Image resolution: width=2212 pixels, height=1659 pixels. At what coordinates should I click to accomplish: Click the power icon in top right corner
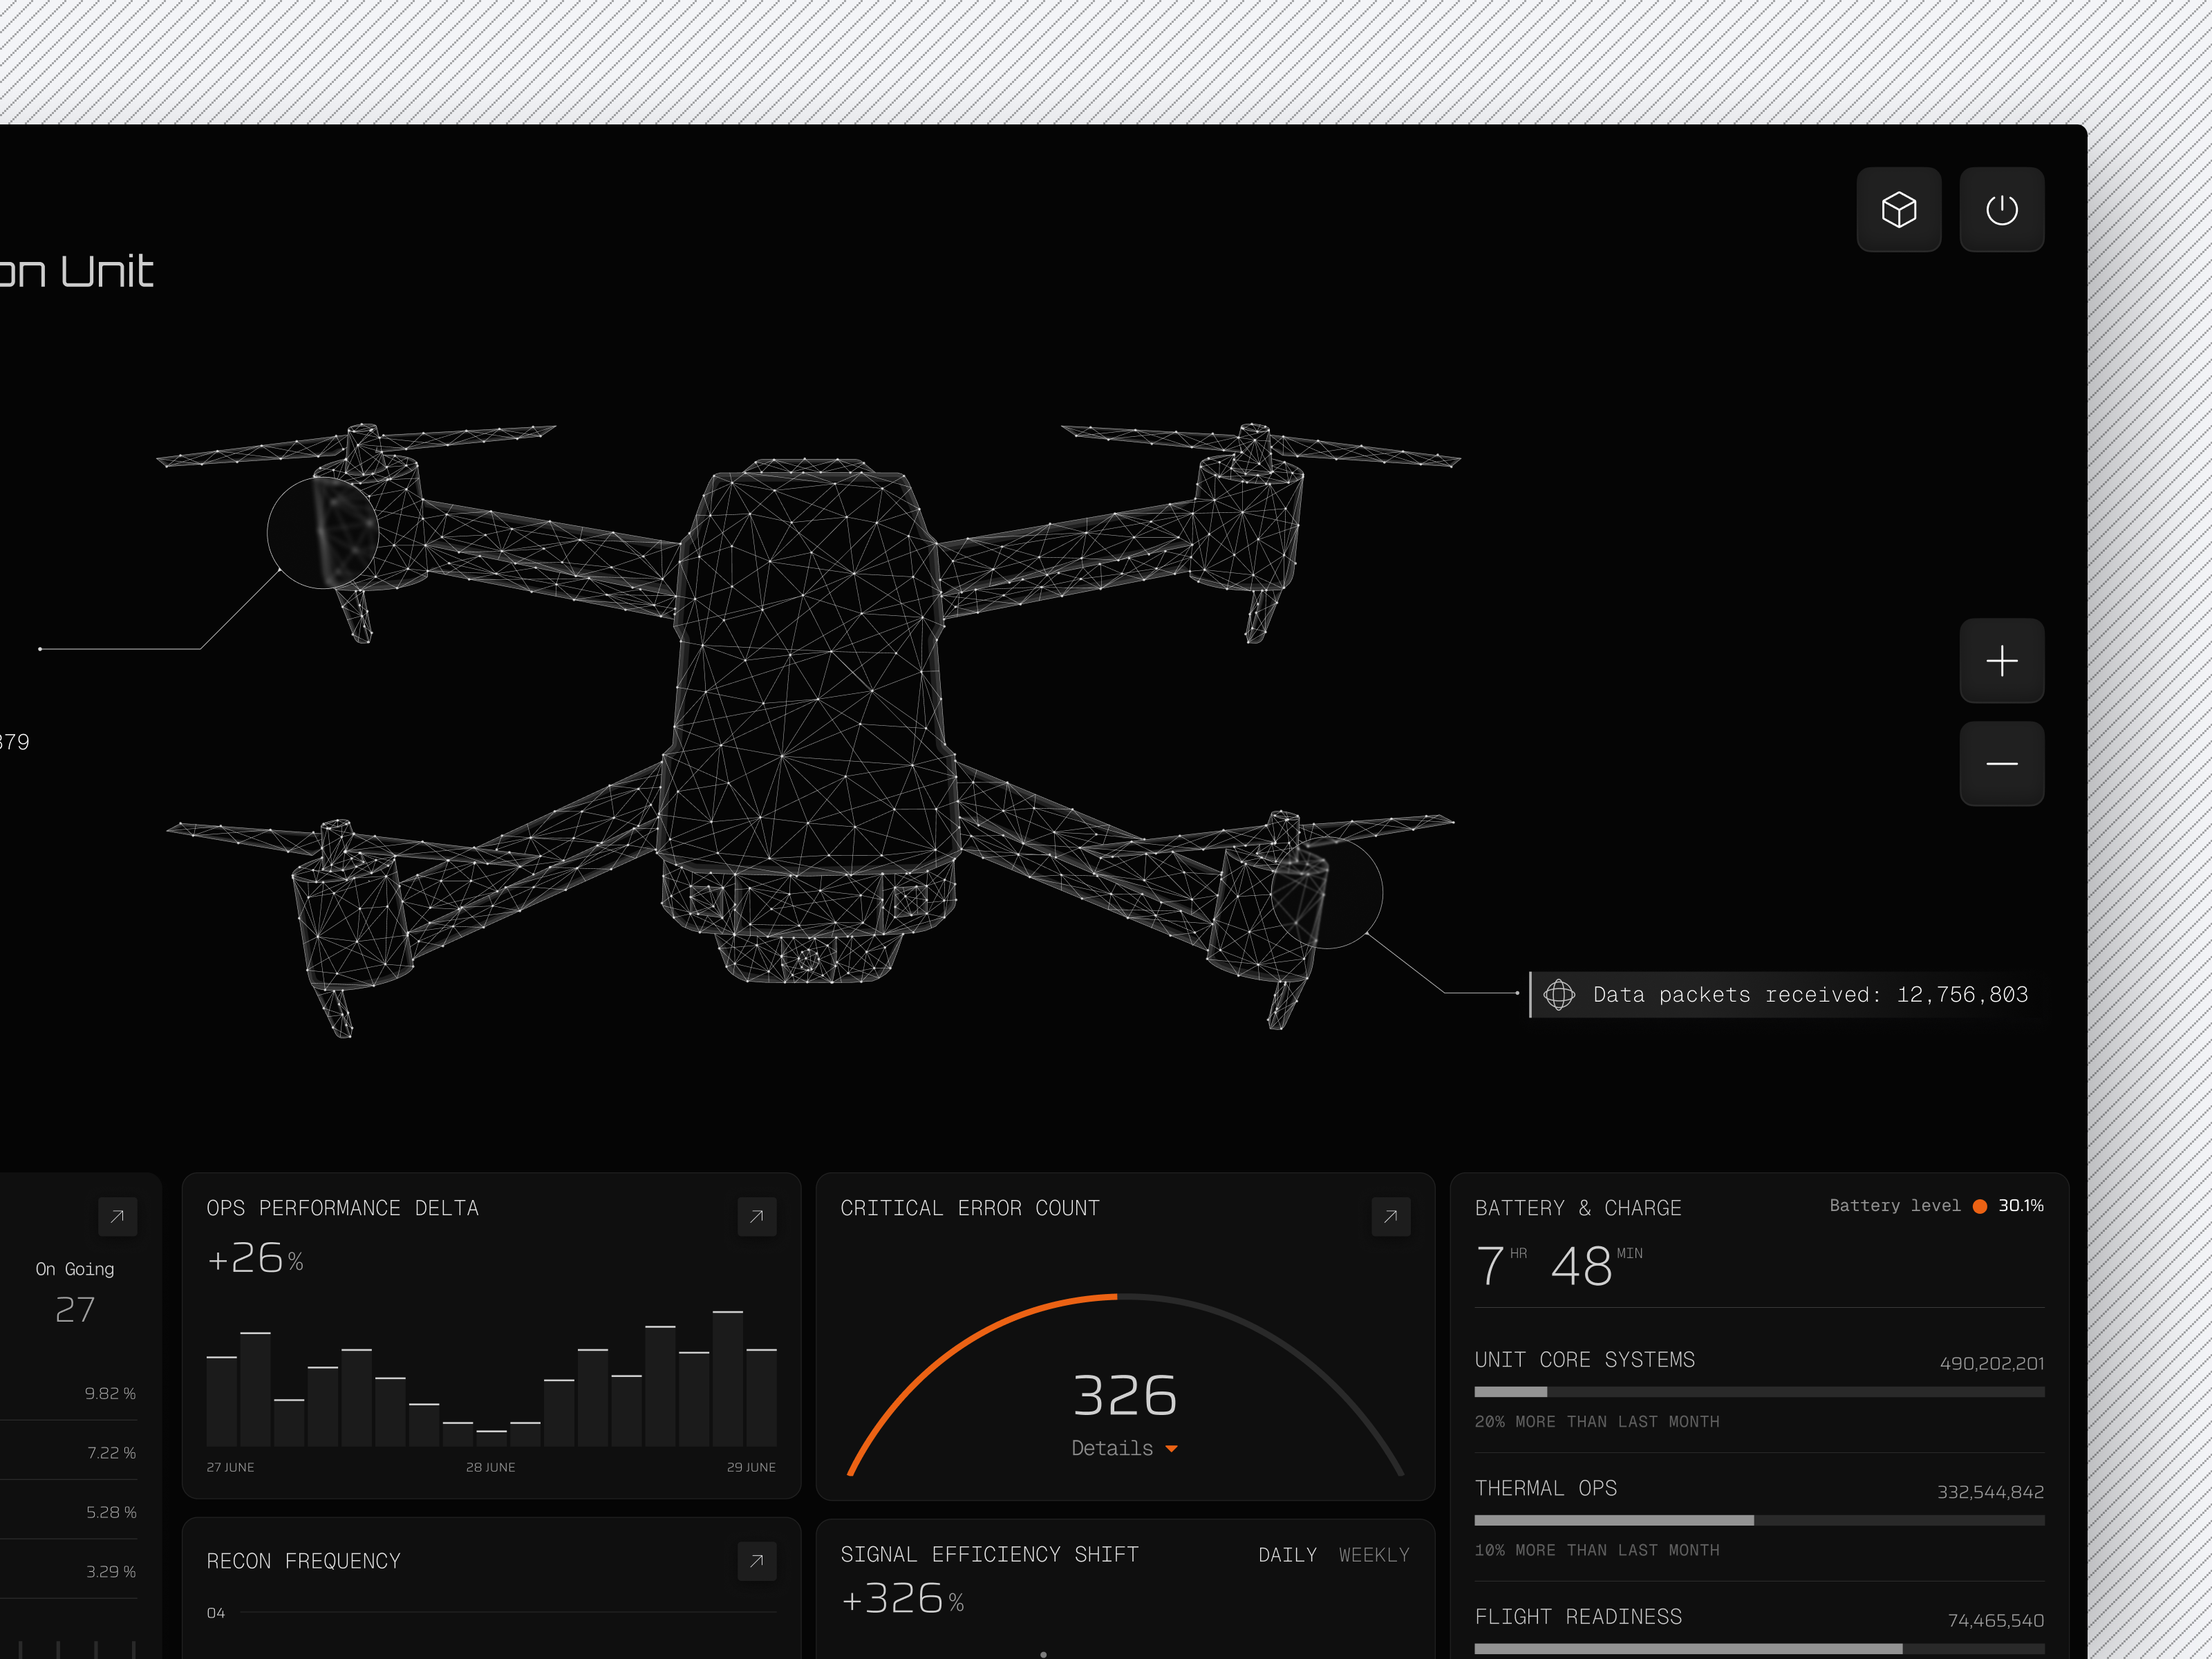2001,209
